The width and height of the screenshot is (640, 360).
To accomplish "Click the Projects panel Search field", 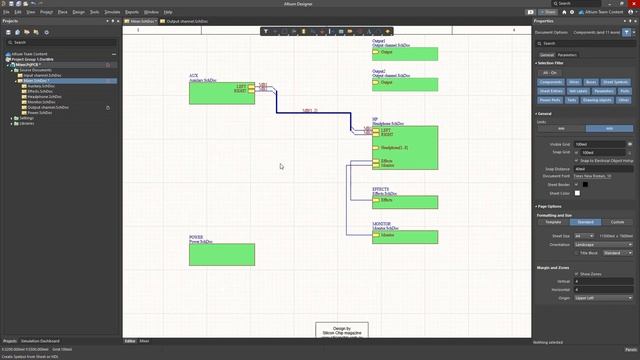I will (x=61, y=42).
